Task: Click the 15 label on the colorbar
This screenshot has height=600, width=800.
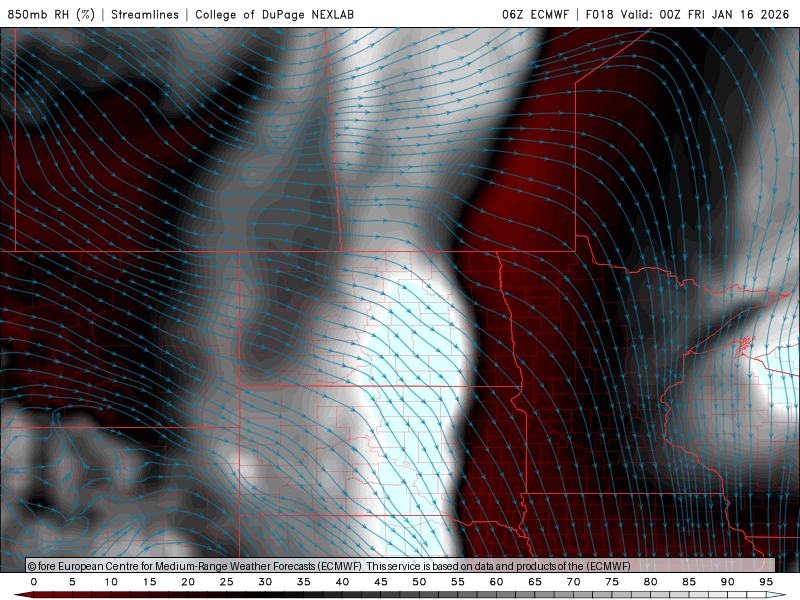Action: pos(149,582)
